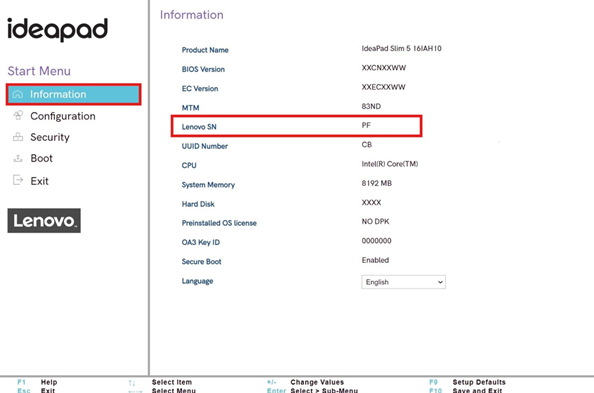Click the Start Menu heading

39,71
